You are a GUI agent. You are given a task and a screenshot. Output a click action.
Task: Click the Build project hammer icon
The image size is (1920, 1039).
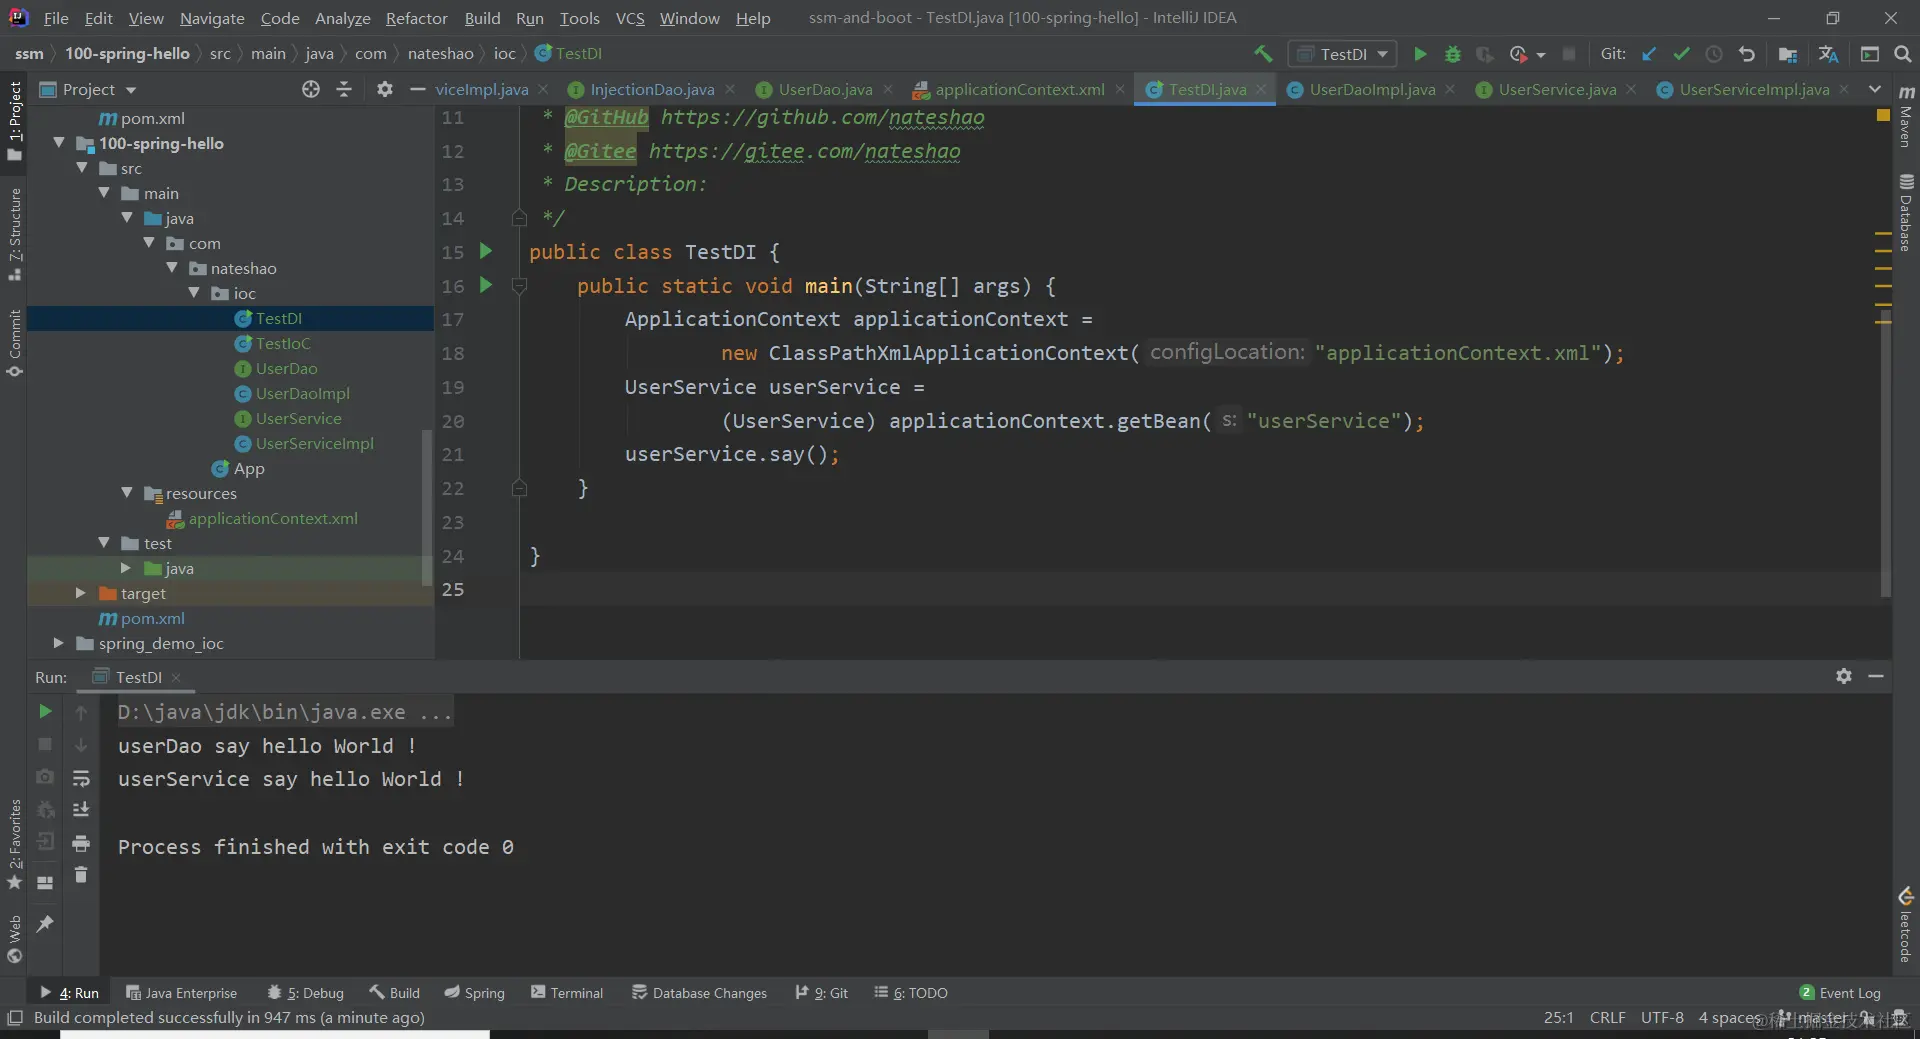tap(1263, 54)
